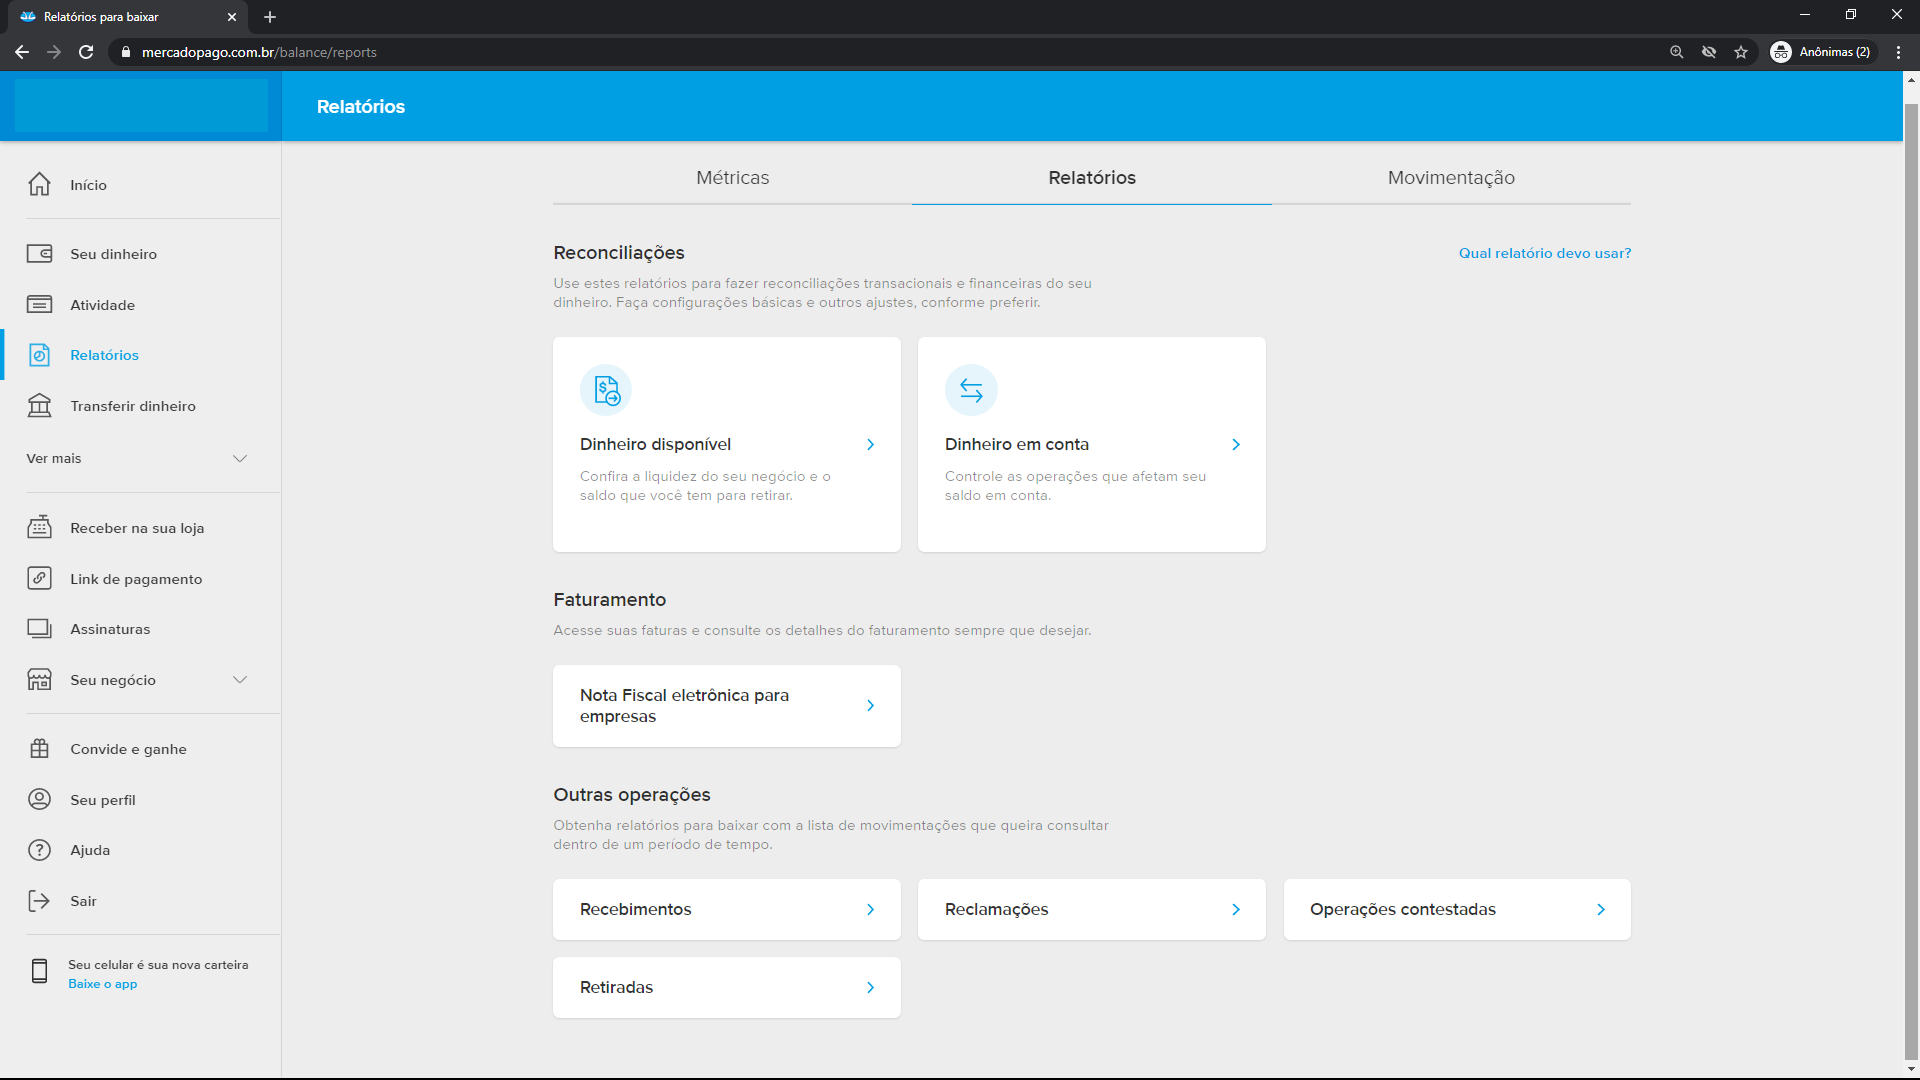Click the chevron on Recebimentos card

coord(871,910)
